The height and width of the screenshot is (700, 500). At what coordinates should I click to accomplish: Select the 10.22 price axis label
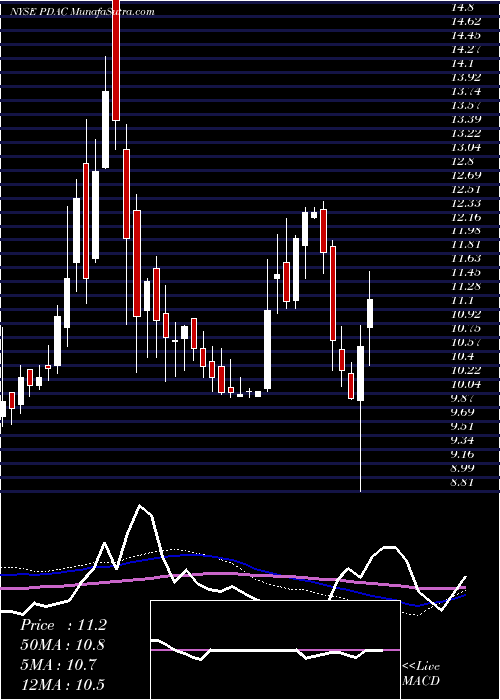466,370
